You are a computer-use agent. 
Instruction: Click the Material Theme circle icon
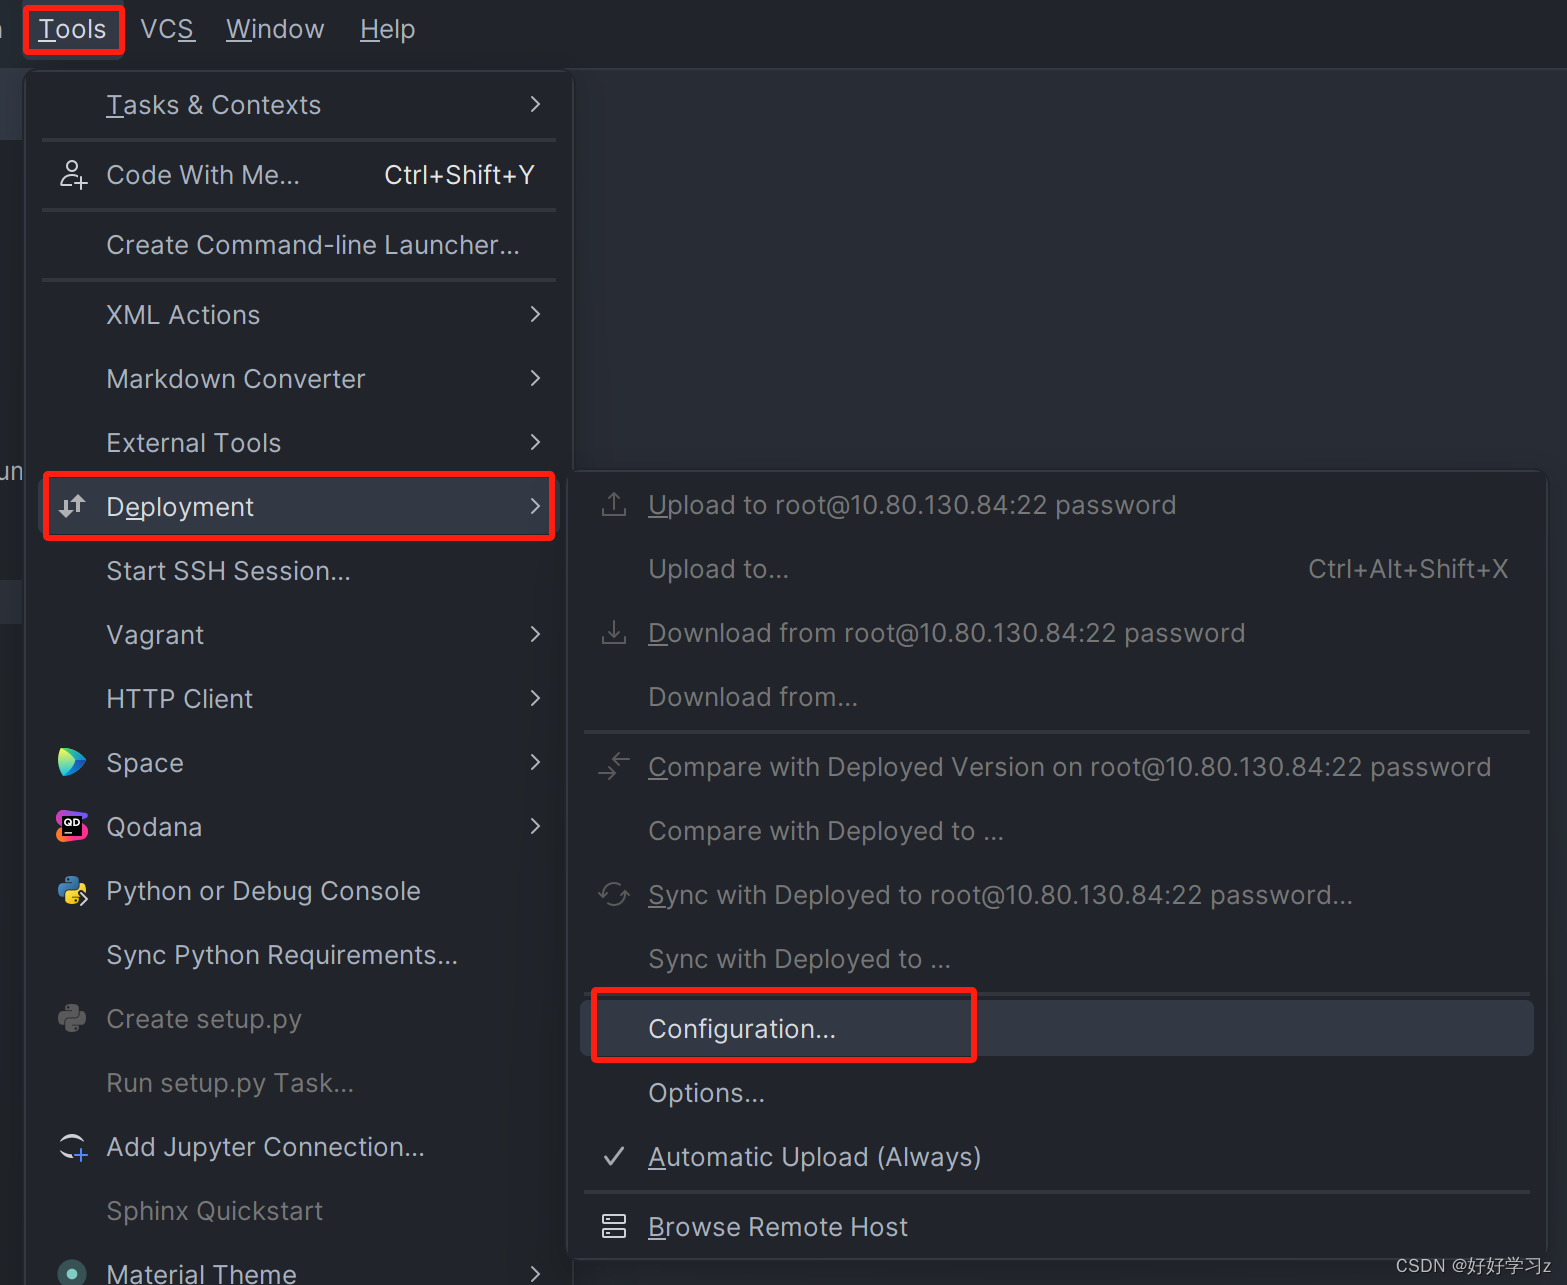coord(72,1273)
